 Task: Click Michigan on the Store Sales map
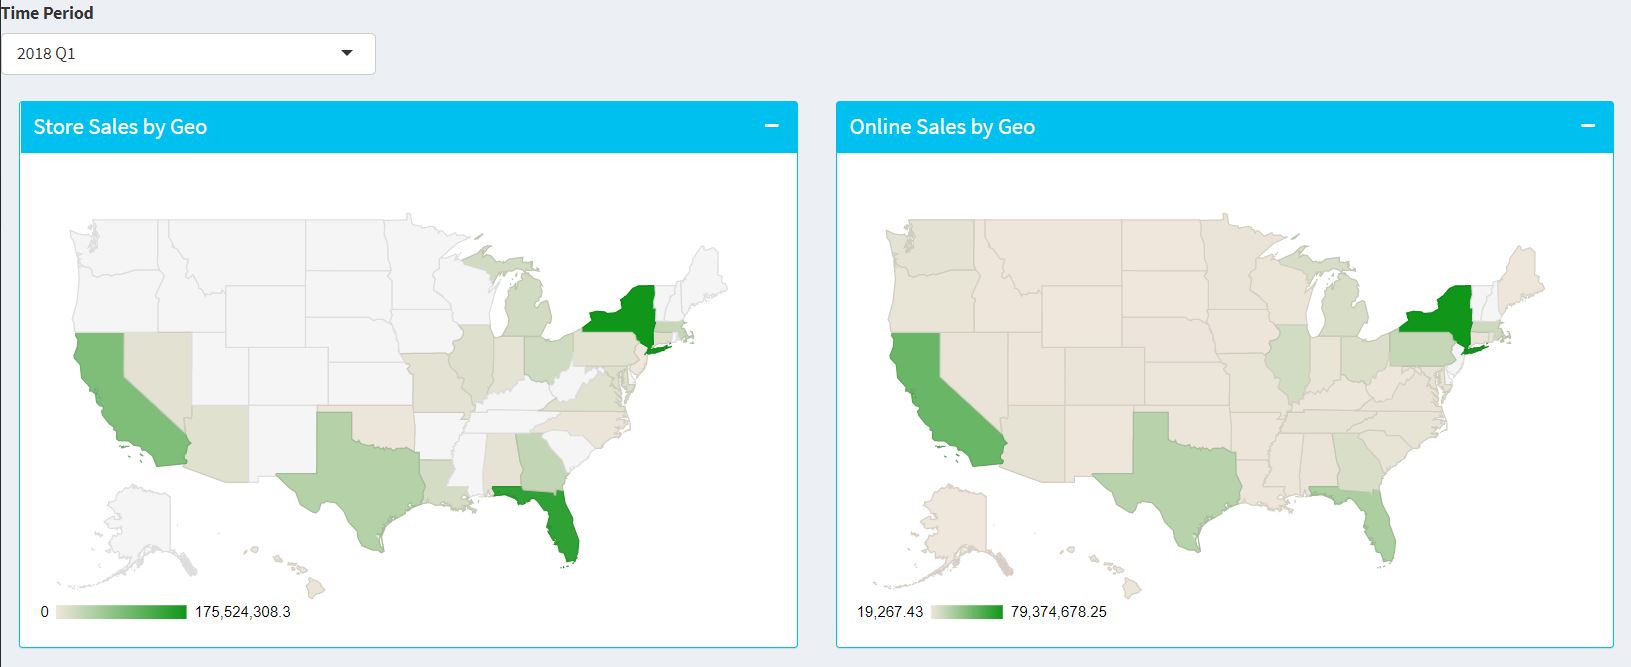tap(525, 309)
